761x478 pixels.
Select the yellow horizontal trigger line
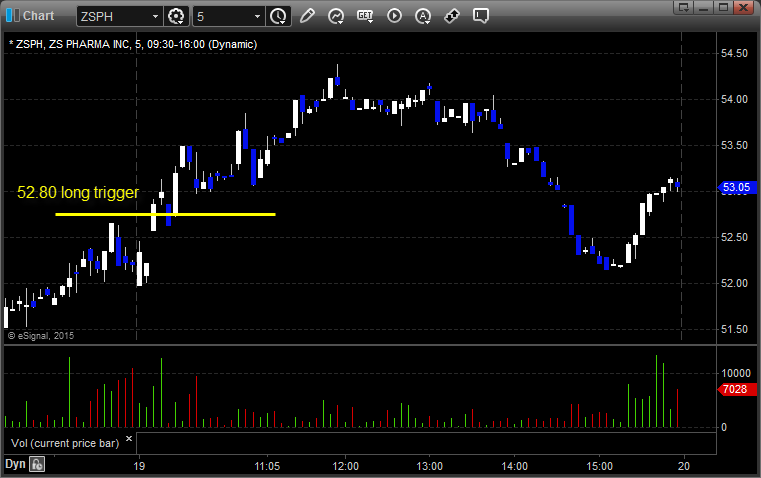click(x=165, y=214)
